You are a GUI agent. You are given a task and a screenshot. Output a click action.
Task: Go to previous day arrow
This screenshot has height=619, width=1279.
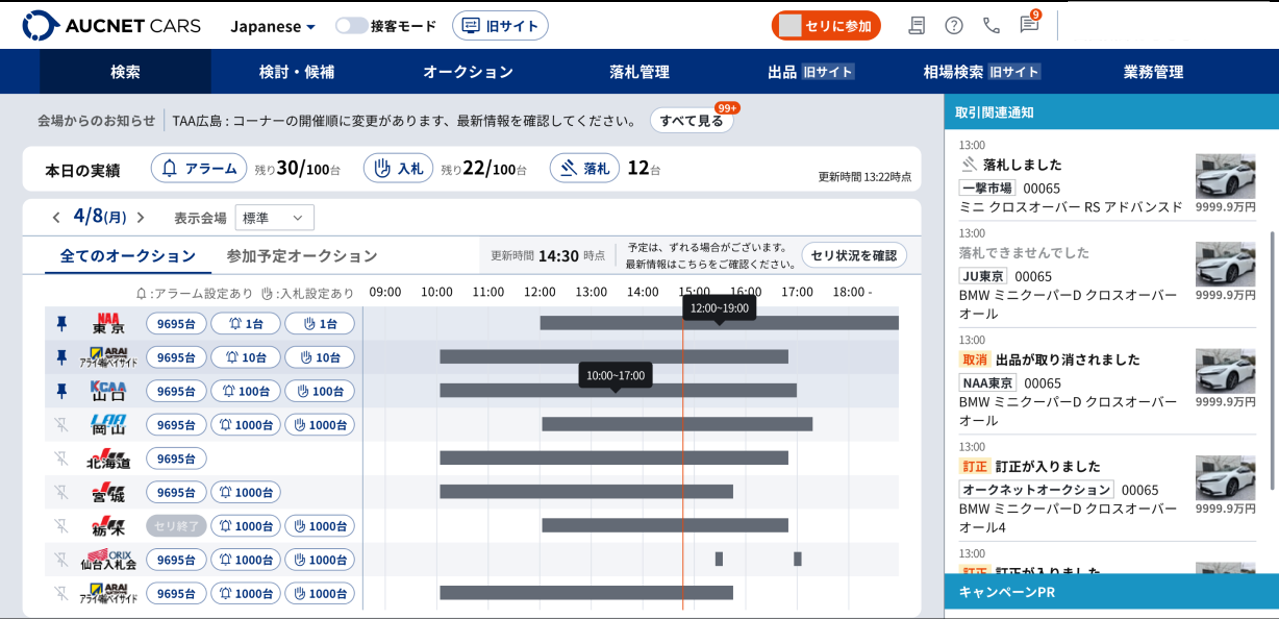coord(56,217)
